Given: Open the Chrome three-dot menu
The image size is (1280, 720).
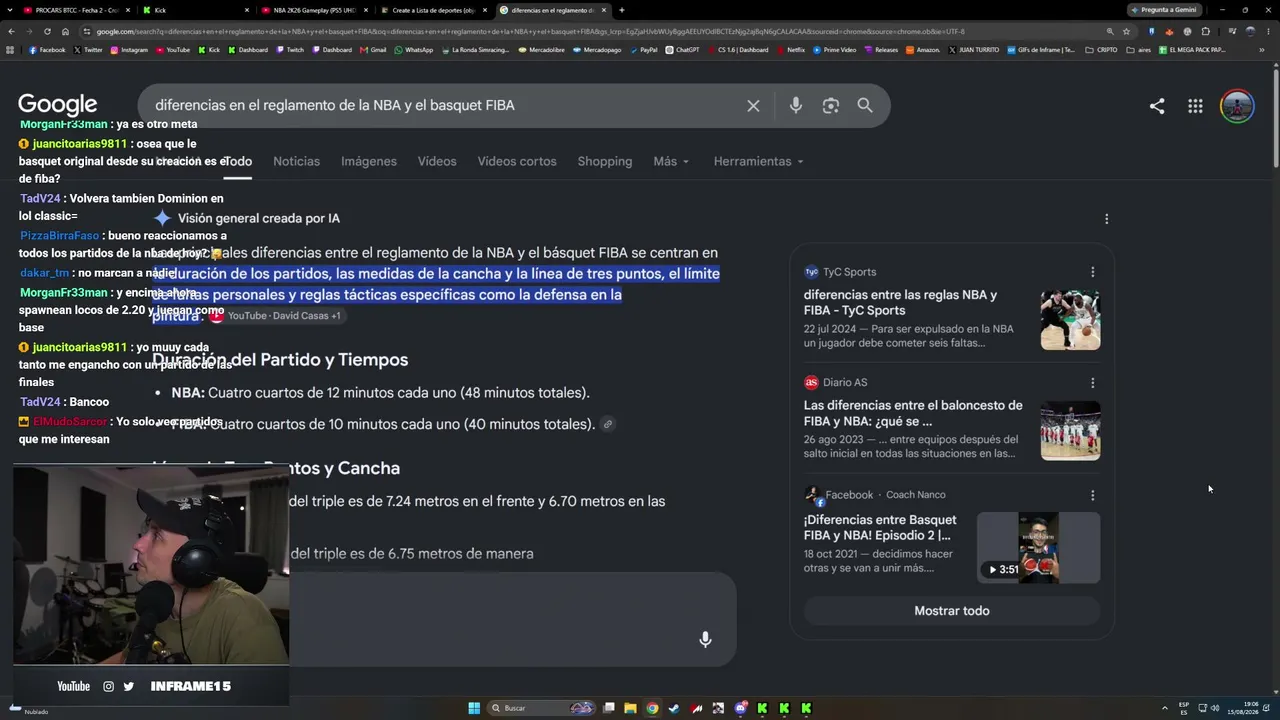Looking at the screenshot, I should tap(1269, 31).
